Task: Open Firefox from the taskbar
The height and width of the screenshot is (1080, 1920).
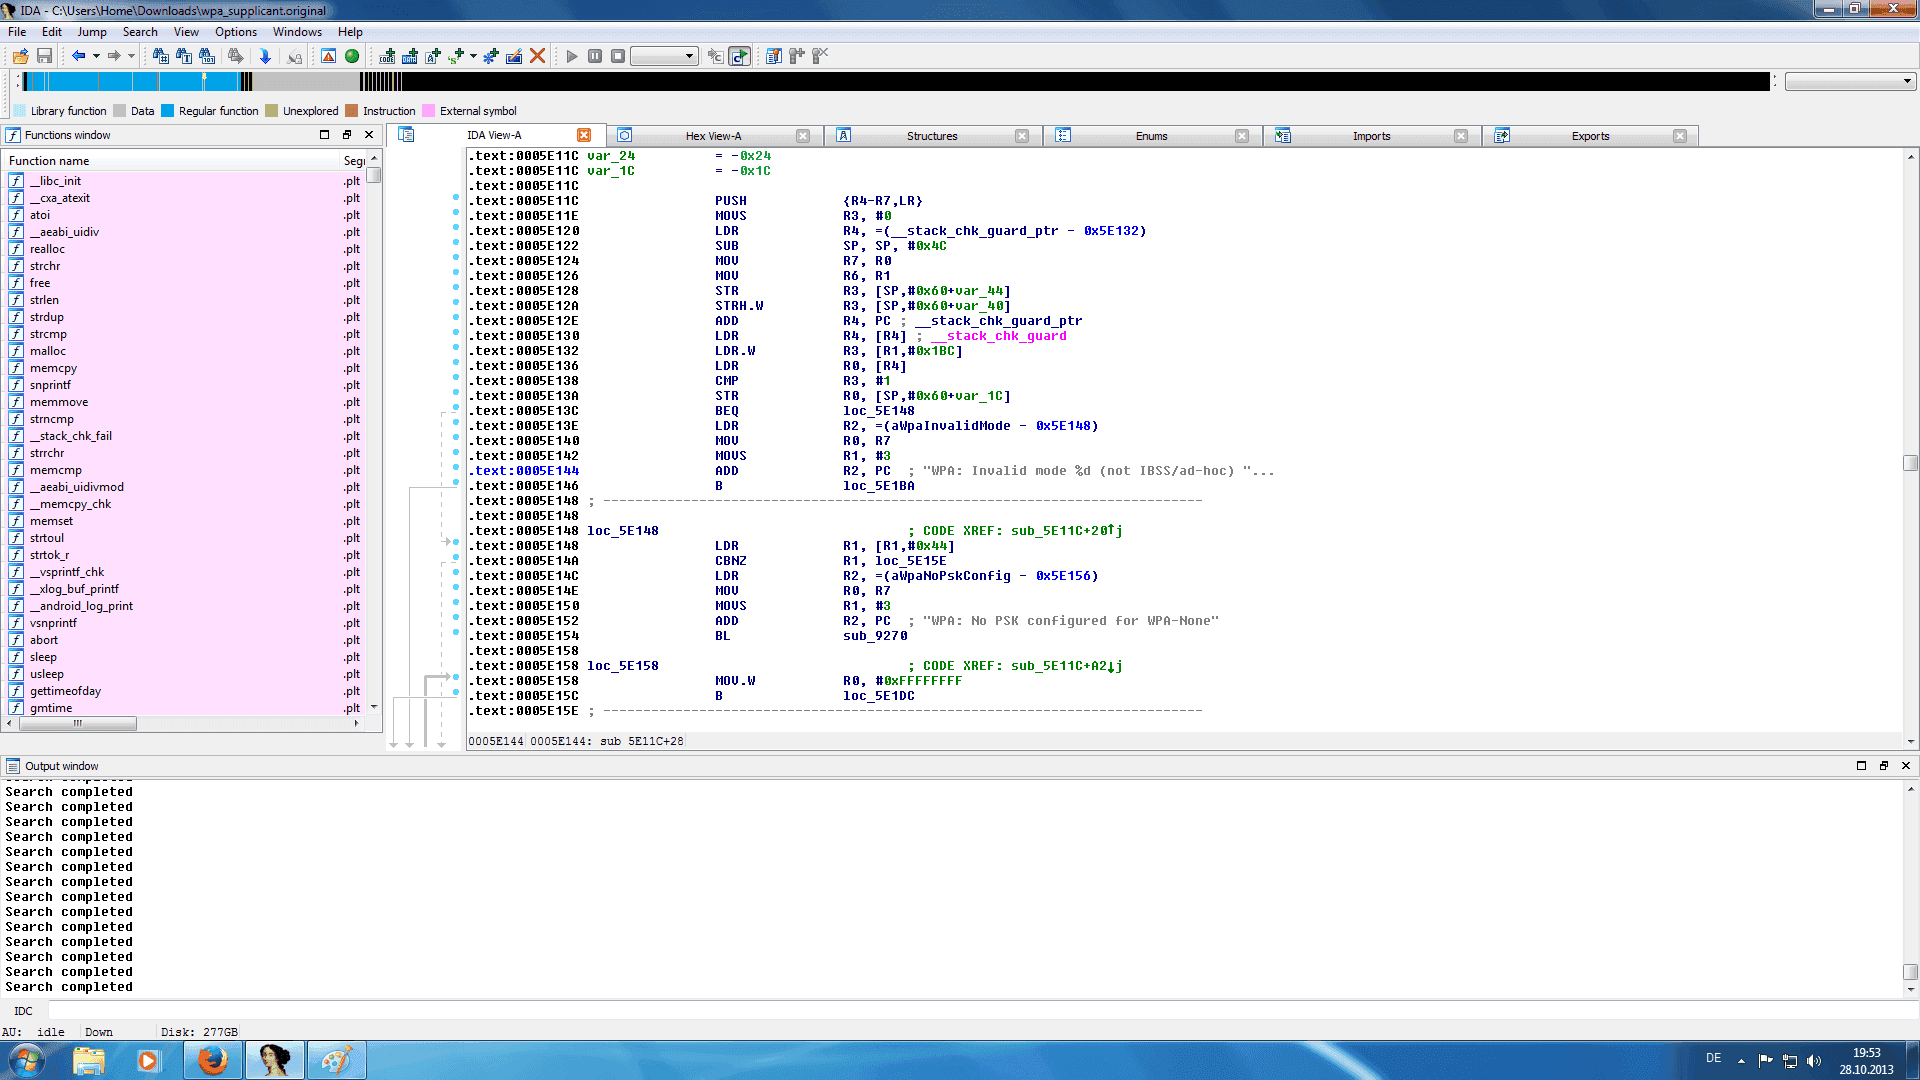Action: 212,1060
